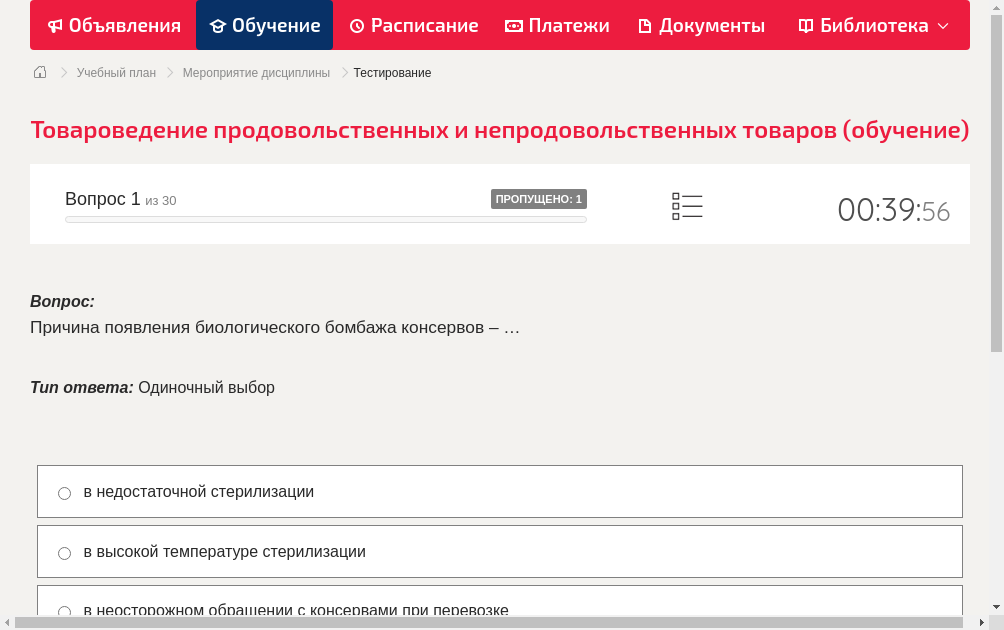1004x630 pixels.
Task: Click the Тестирование breadcrumb link
Action: (x=390, y=72)
